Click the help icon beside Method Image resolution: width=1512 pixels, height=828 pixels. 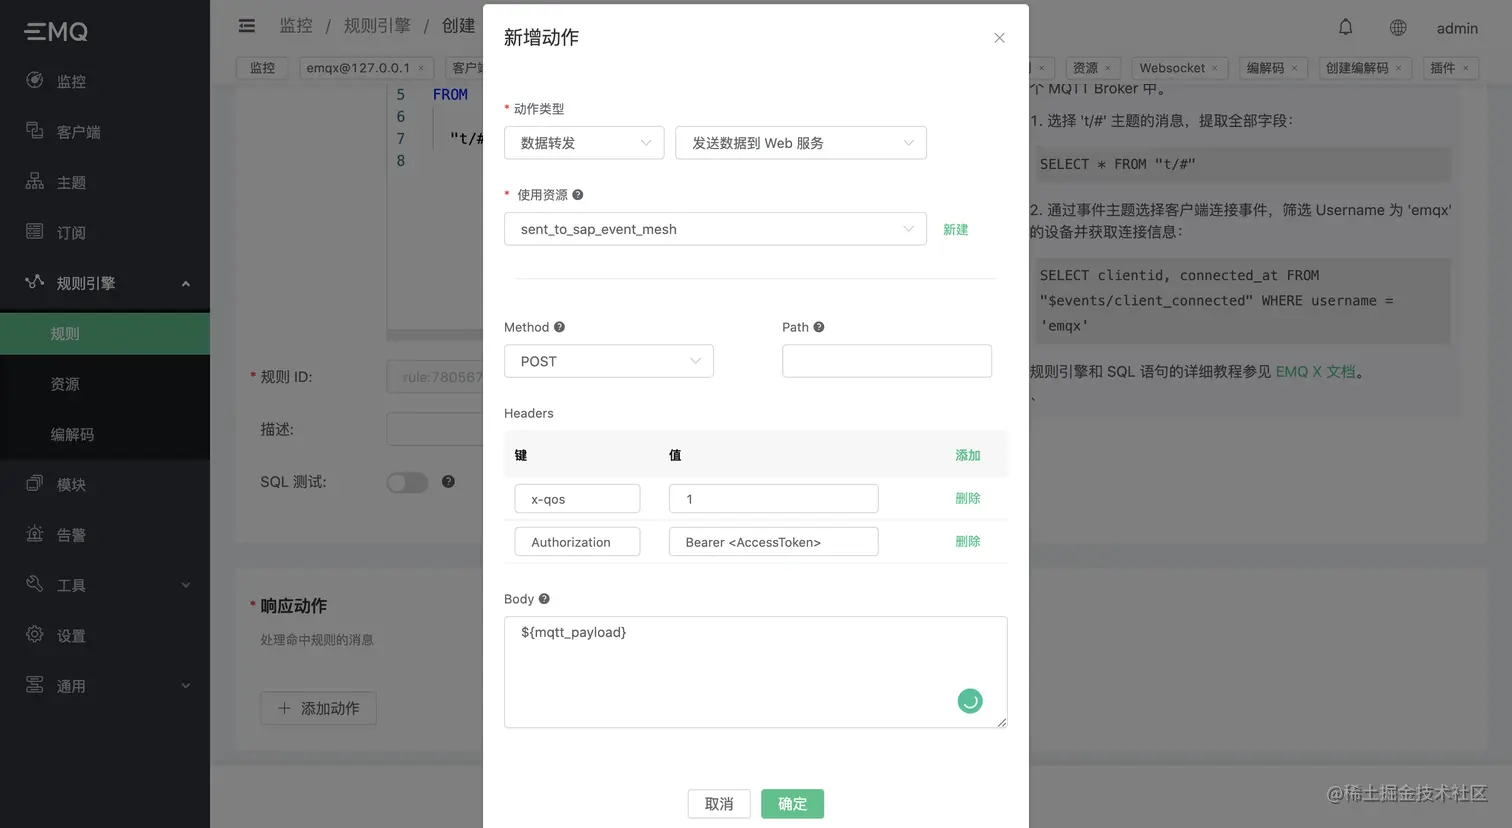[x=559, y=327]
